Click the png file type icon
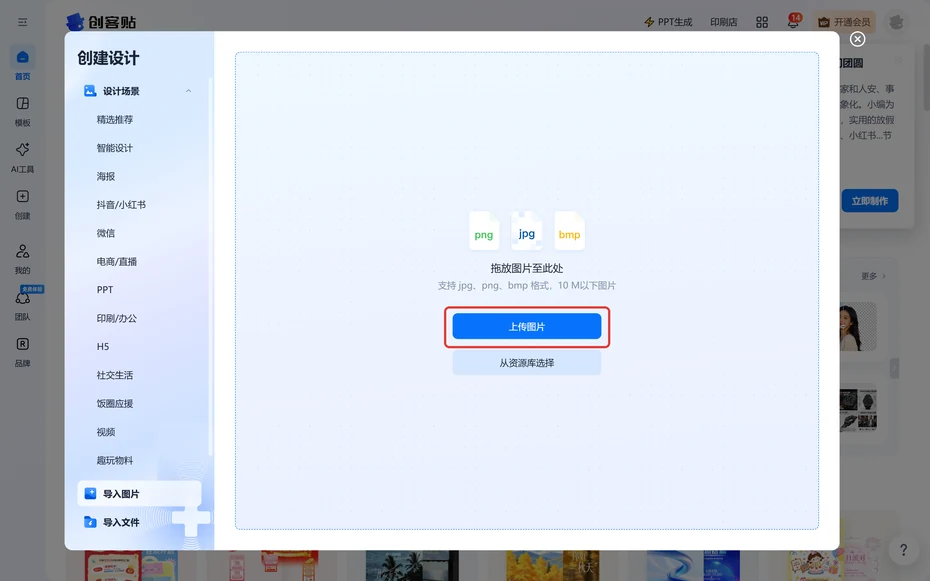This screenshot has width=930, height=581. [484, 231]
